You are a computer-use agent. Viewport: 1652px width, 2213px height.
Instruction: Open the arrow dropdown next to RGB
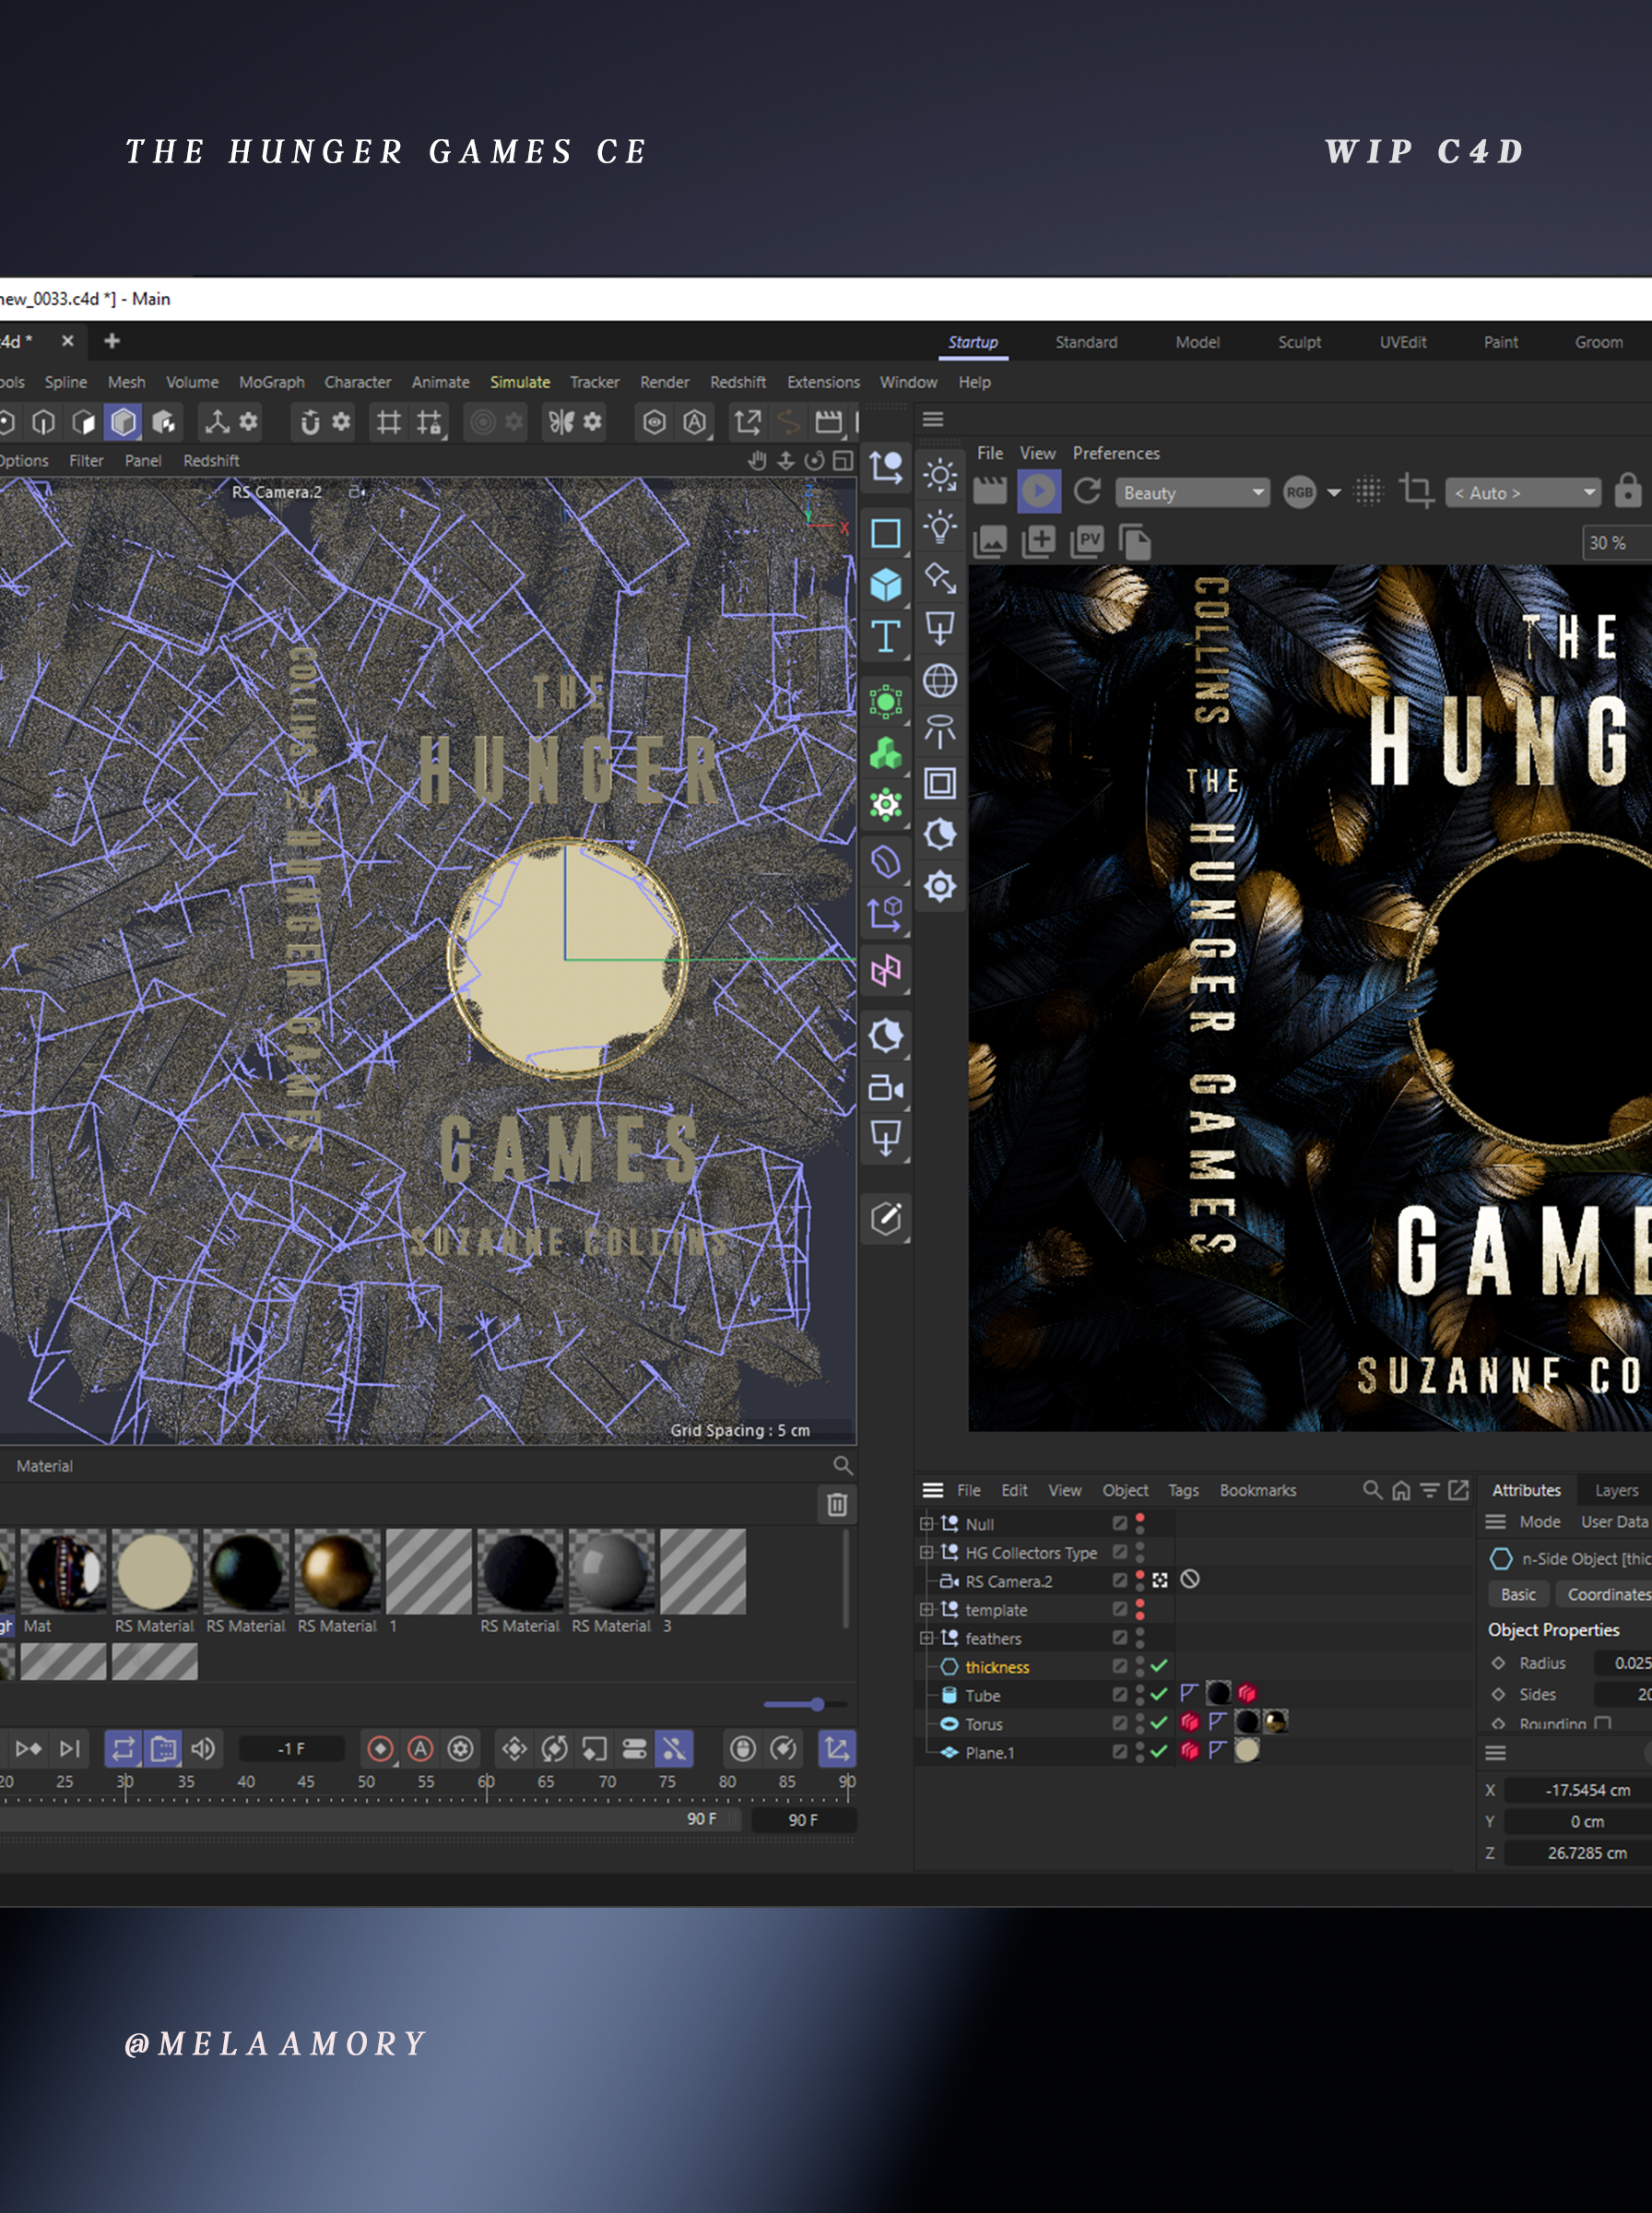click(1334, 492)
